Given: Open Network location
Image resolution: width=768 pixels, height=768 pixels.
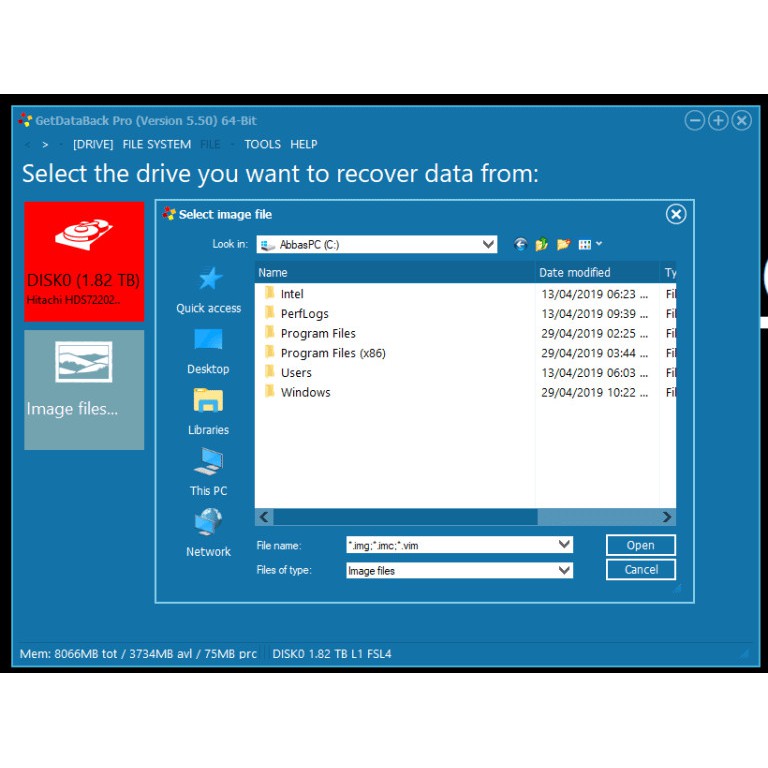Looking at the screenshot, I should pos(208,533).
